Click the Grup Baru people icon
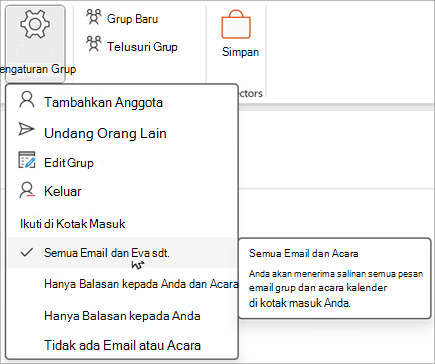 (94, 17)
